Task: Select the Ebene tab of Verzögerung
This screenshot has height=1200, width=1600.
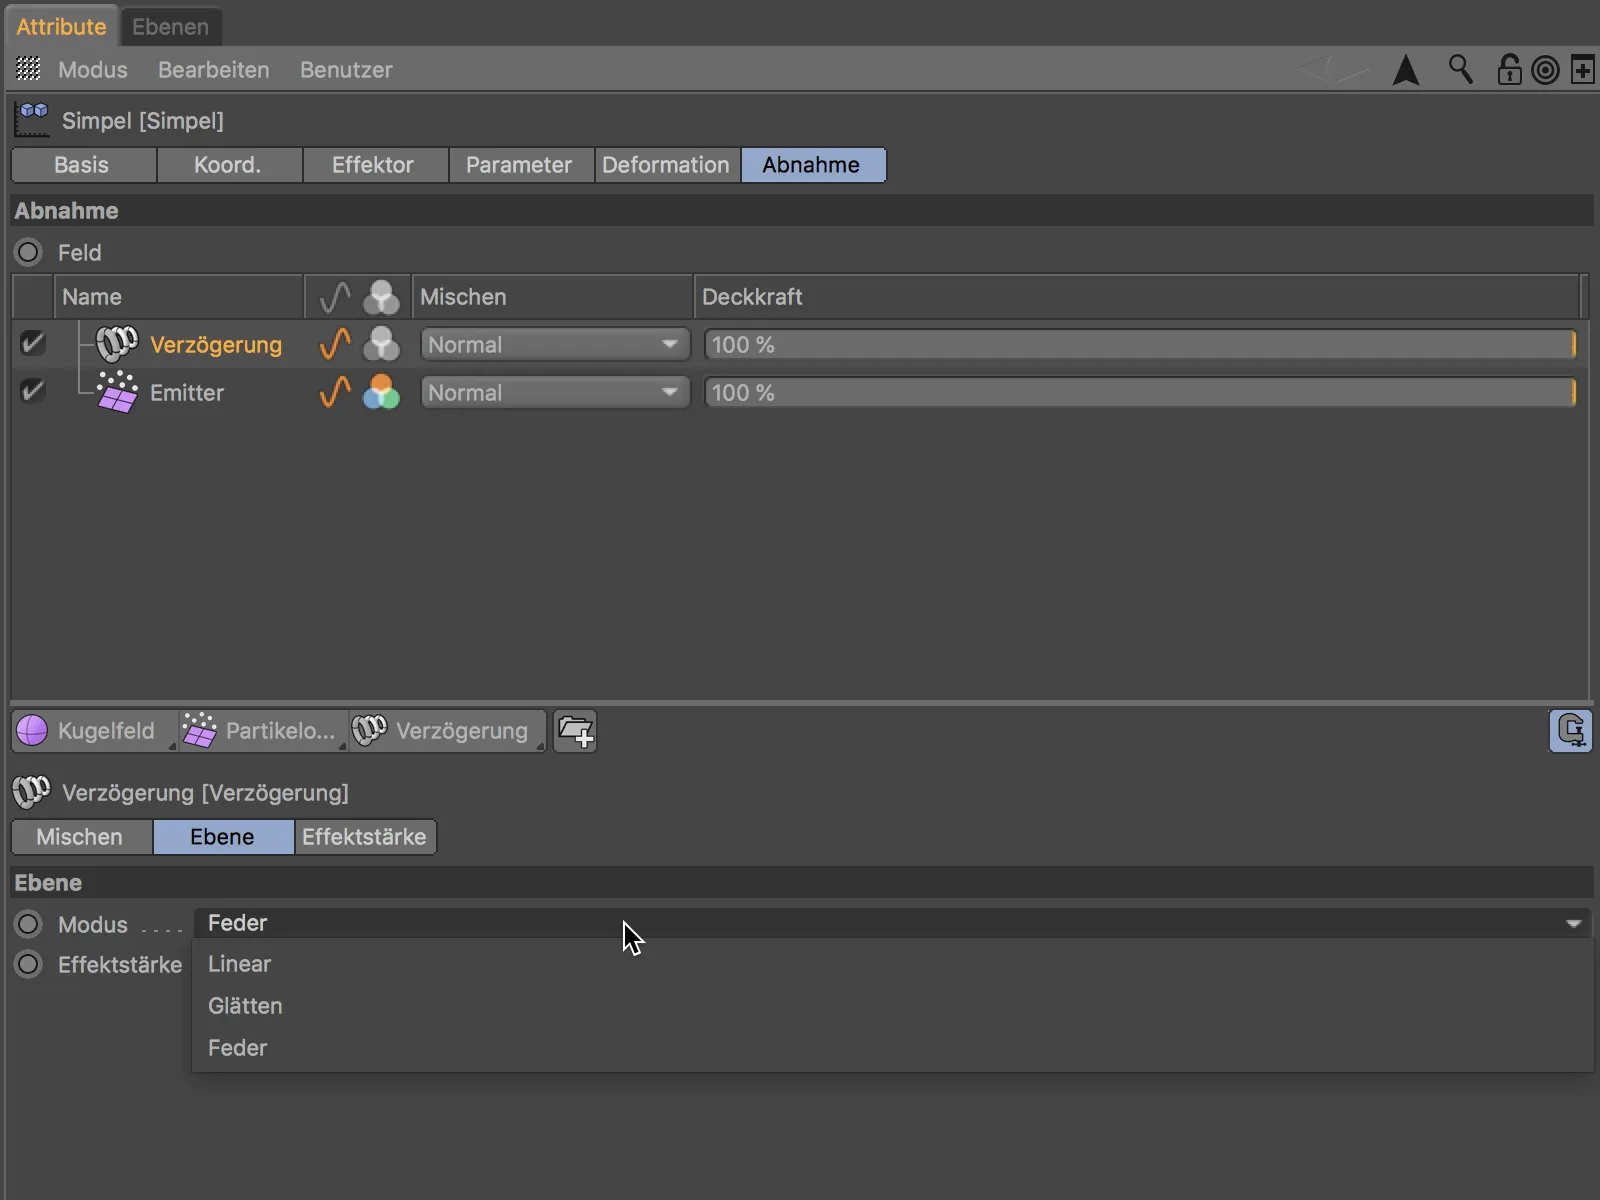Action: [x=222, y=837]
